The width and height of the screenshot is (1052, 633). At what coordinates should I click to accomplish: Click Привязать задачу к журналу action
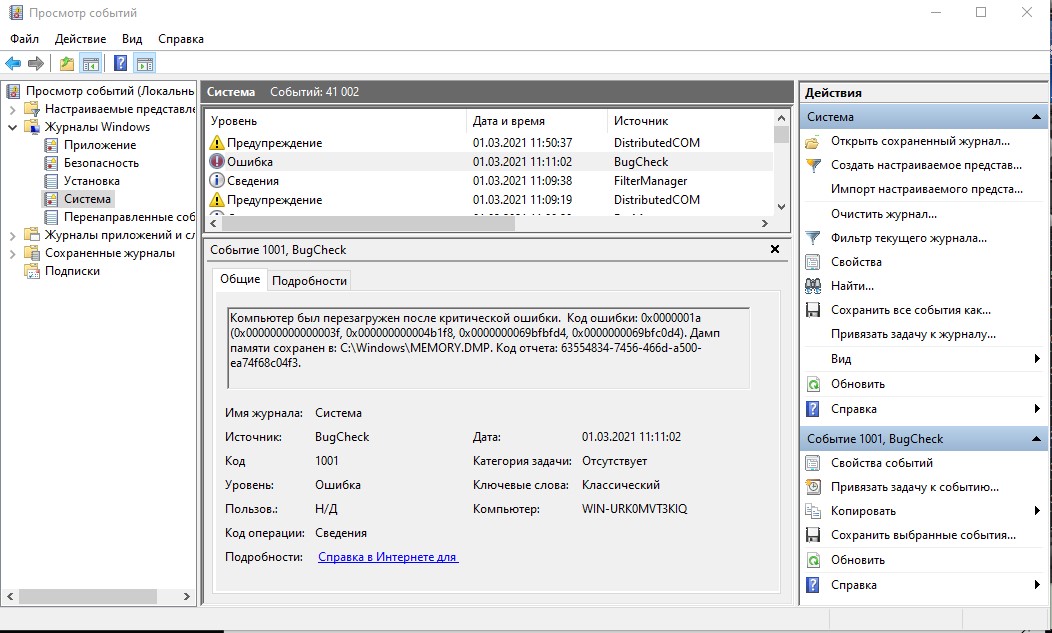click(913, 334)
